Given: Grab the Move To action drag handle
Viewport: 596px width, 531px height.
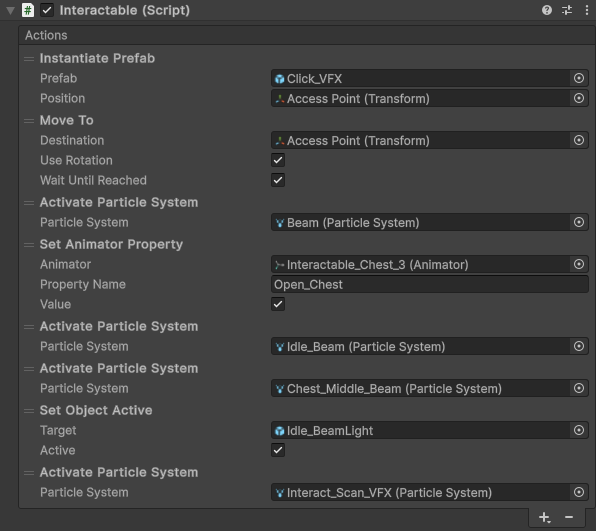Looking at the screenshot, I should point(29,121).
